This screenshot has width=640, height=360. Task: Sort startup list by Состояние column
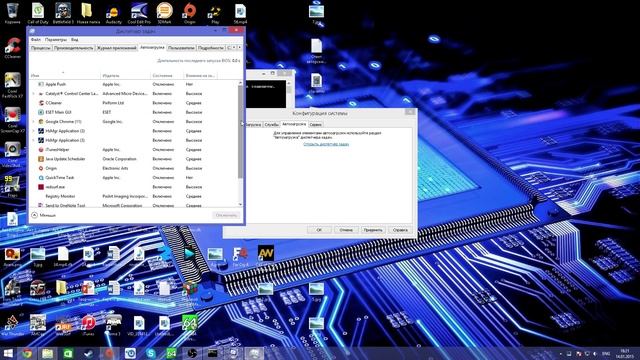167,76
